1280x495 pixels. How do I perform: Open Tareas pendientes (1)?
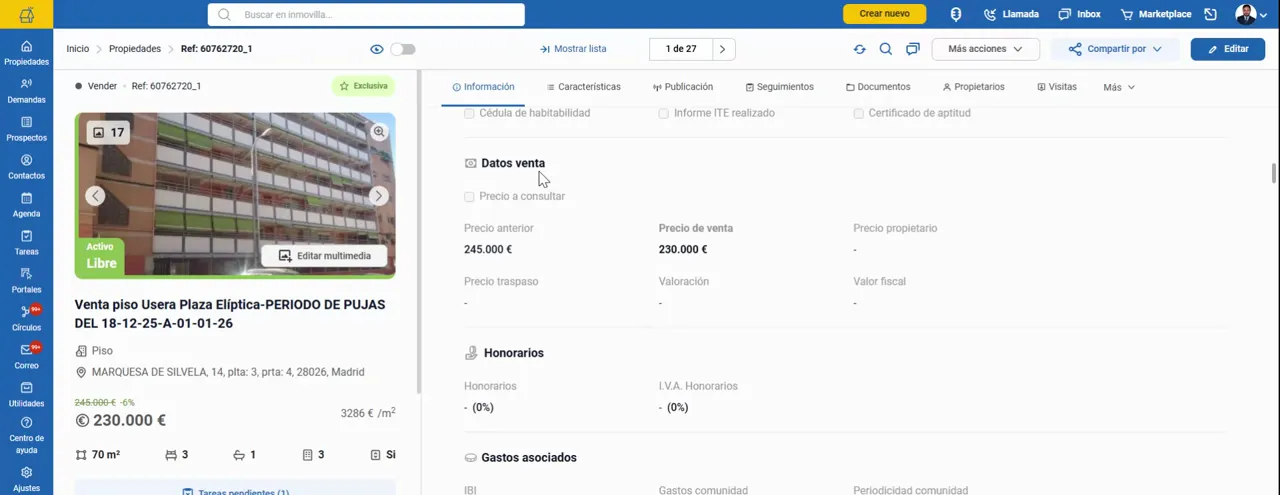pos(235,492)
